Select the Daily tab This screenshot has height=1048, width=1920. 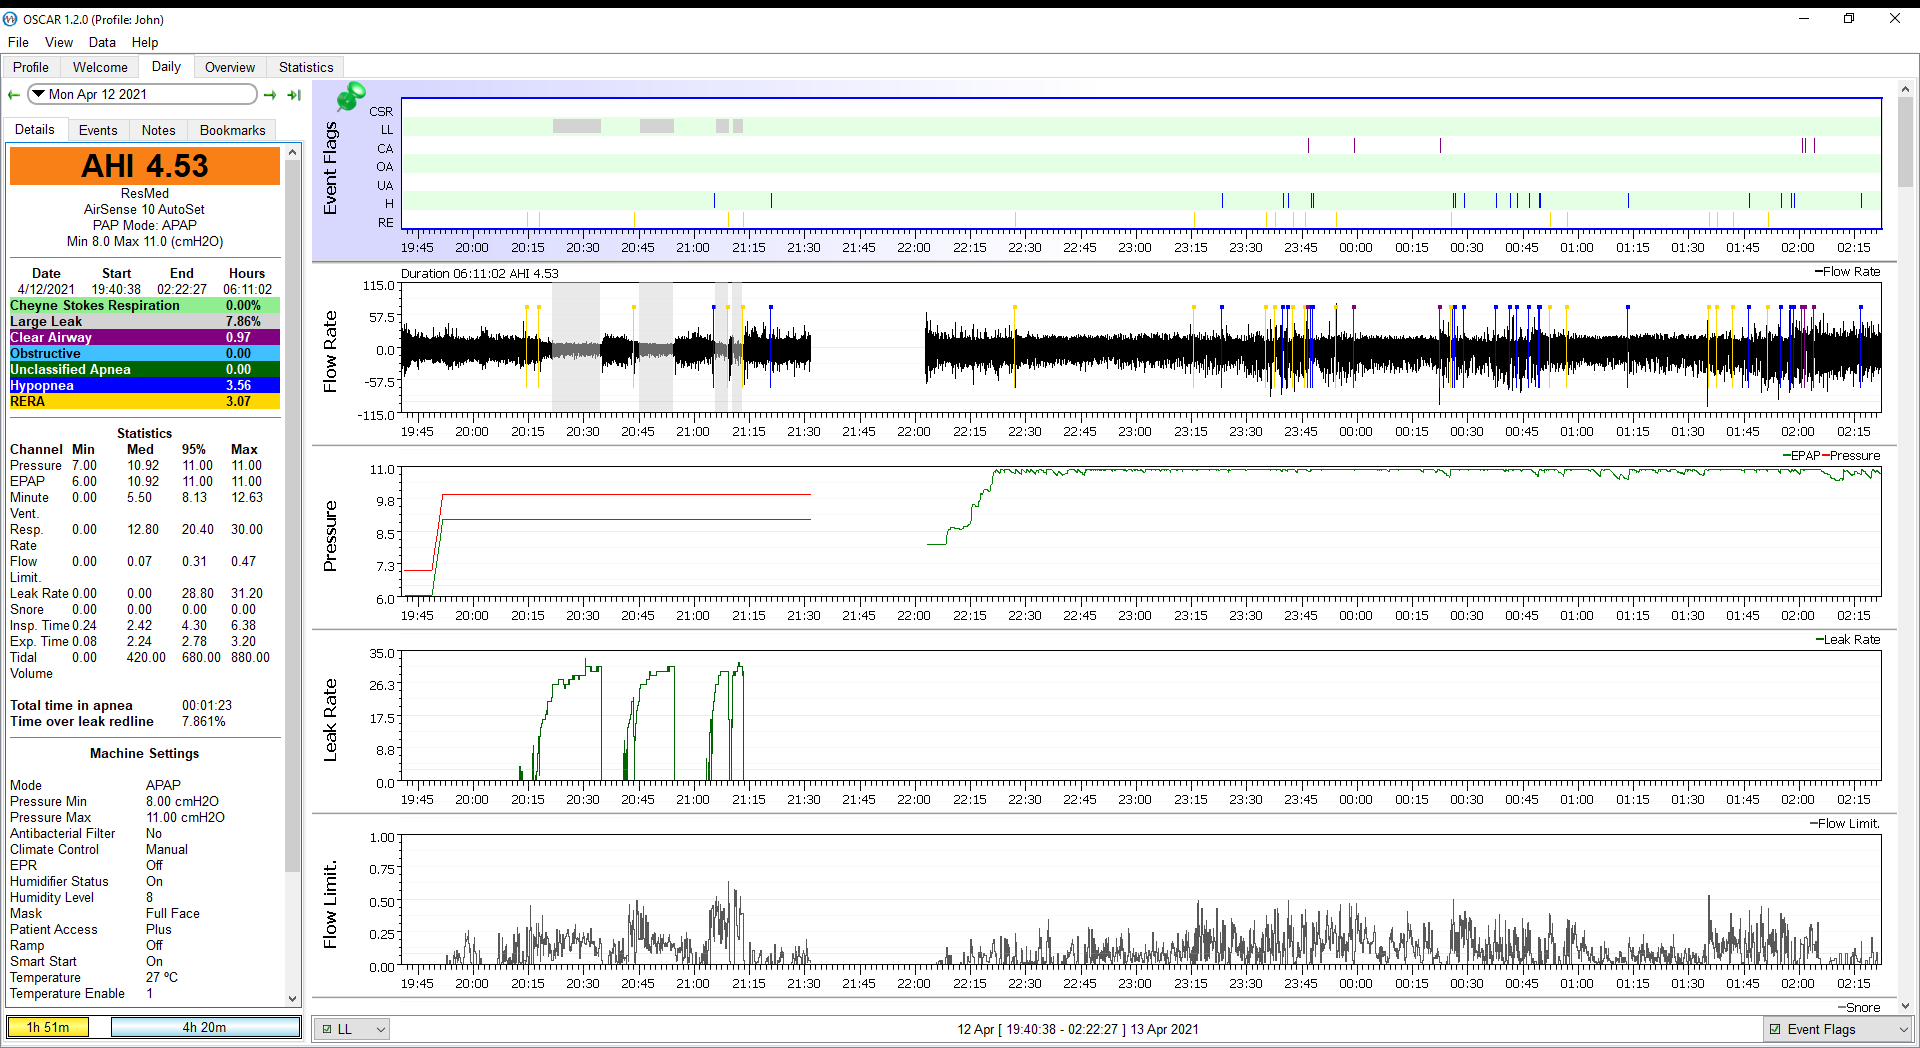click(166, 66)
